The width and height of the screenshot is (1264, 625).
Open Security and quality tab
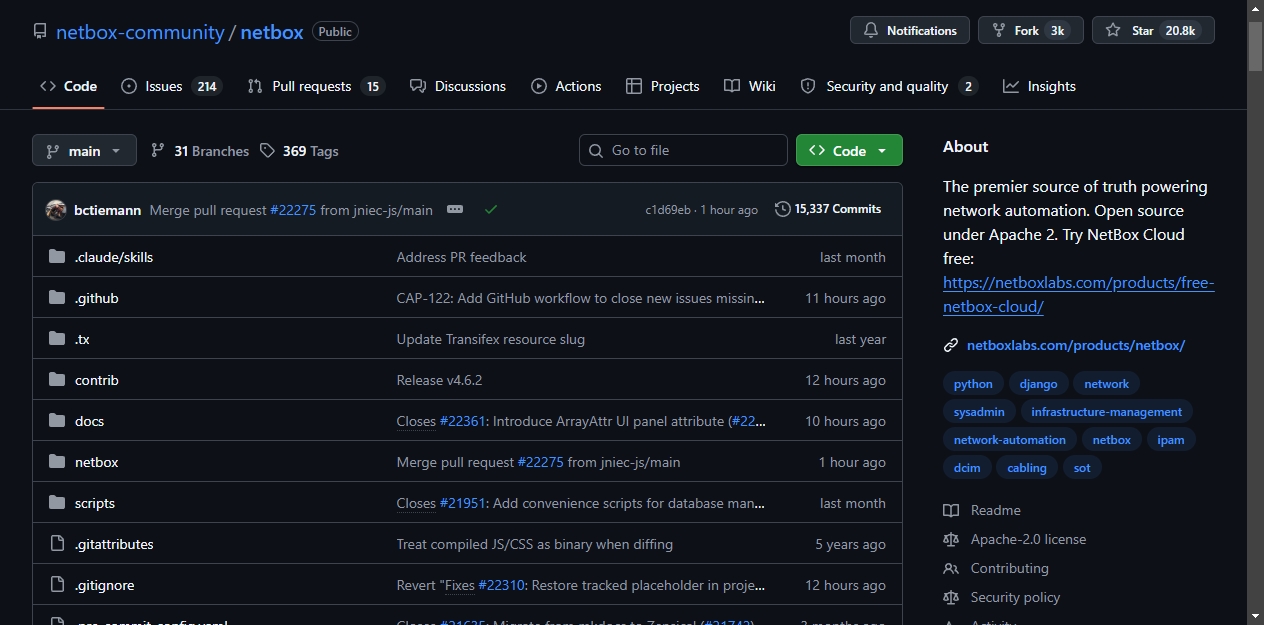888,86
